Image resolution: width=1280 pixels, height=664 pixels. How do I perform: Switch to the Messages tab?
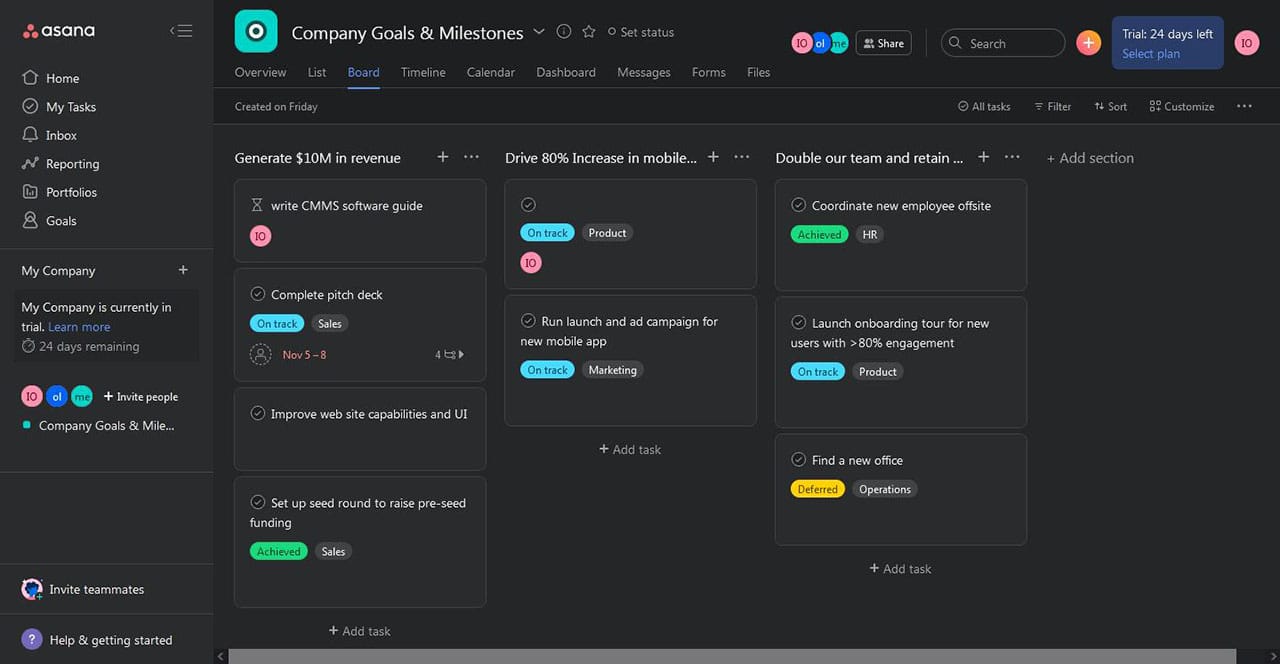tap(644, 72)
